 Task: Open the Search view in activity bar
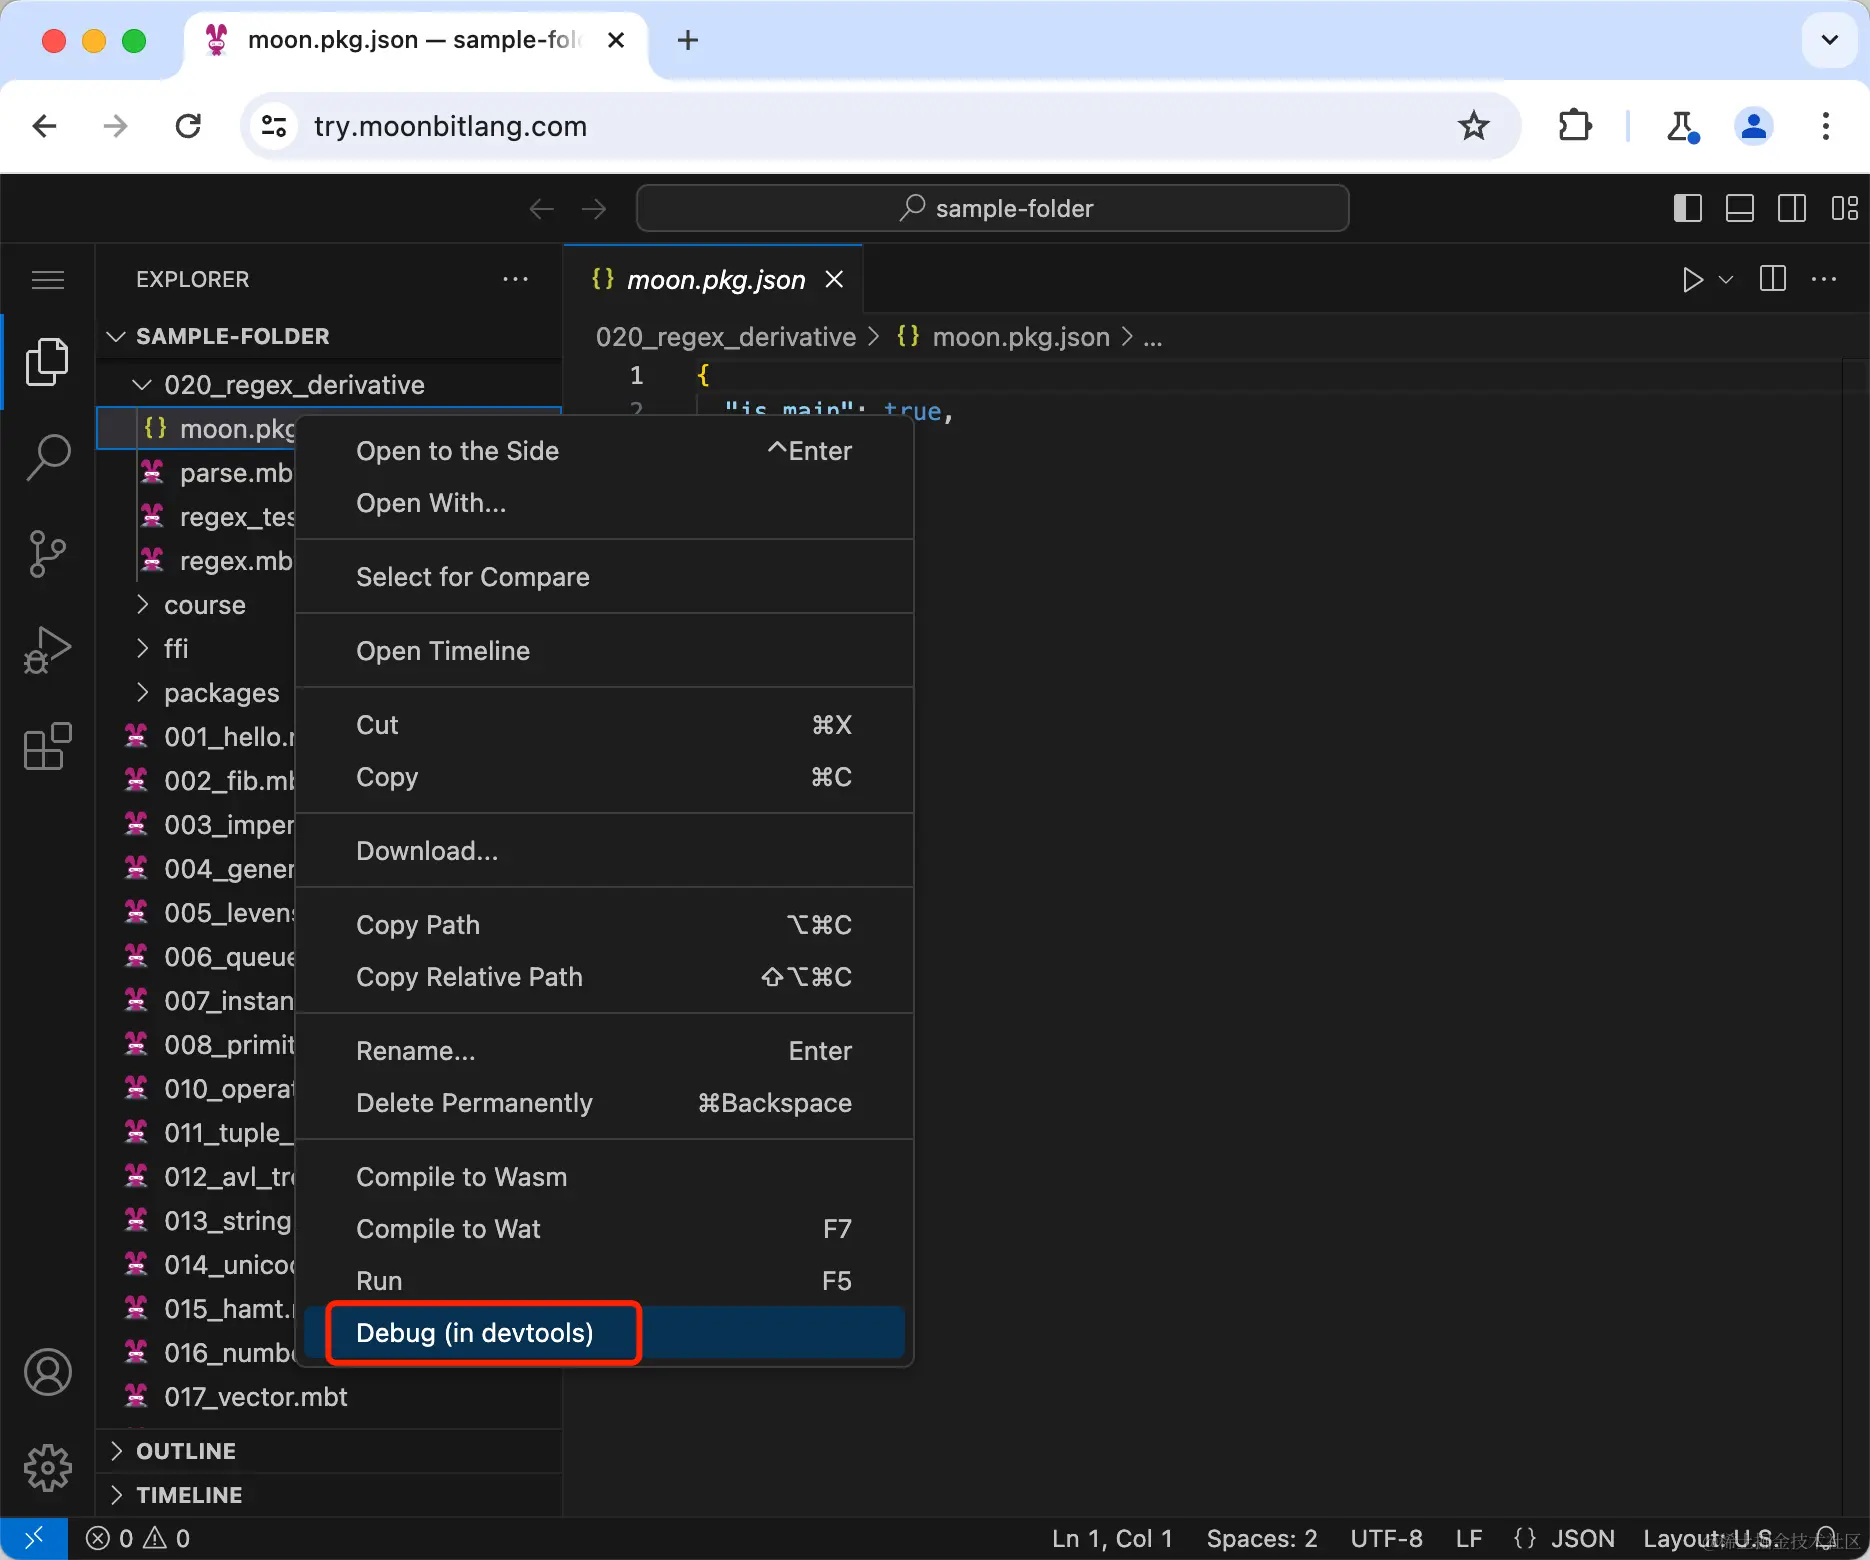point(47,457)
